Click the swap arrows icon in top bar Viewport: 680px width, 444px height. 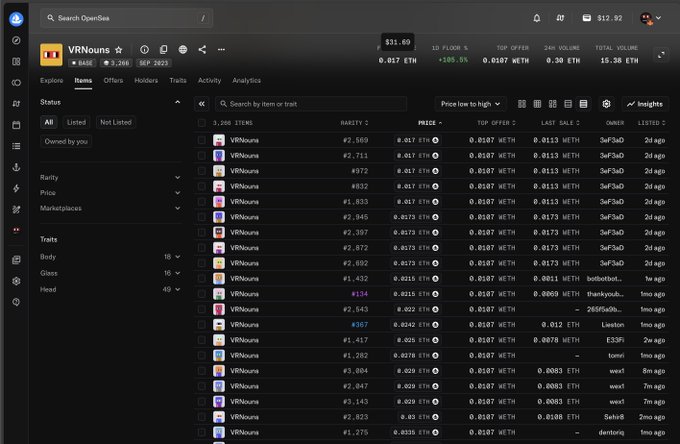[x=560, y=18]
